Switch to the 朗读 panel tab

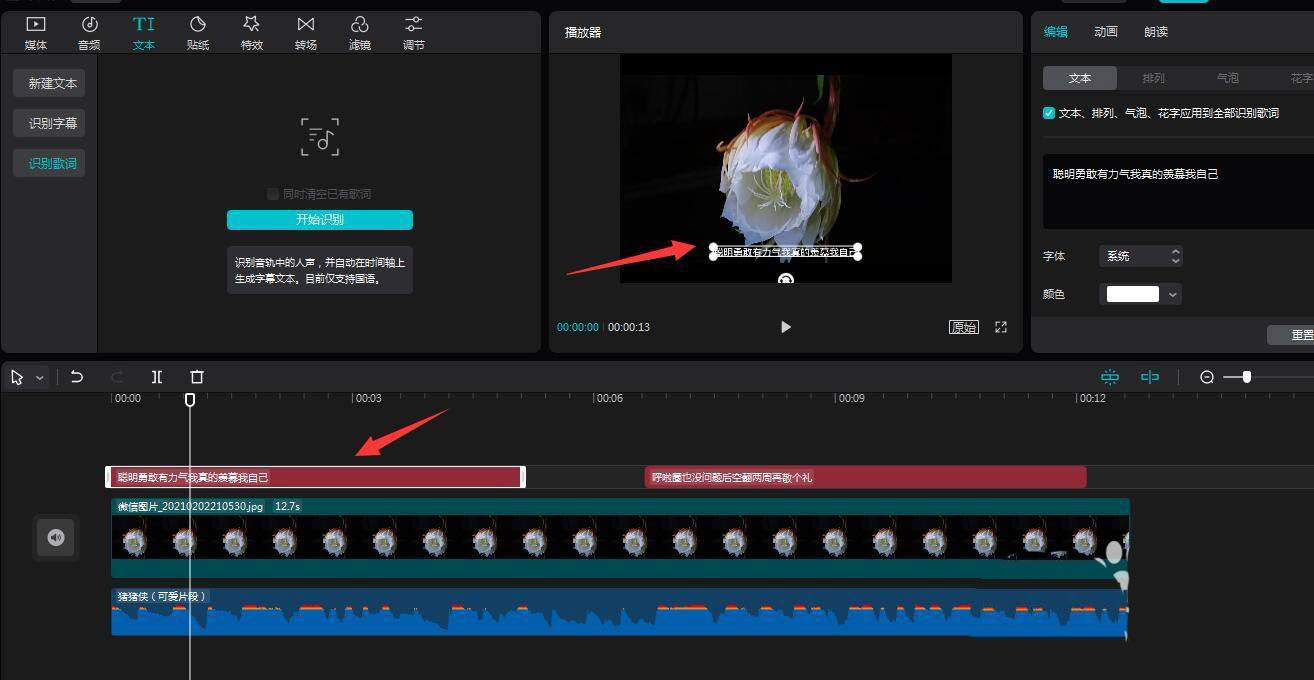(1156, 32)
